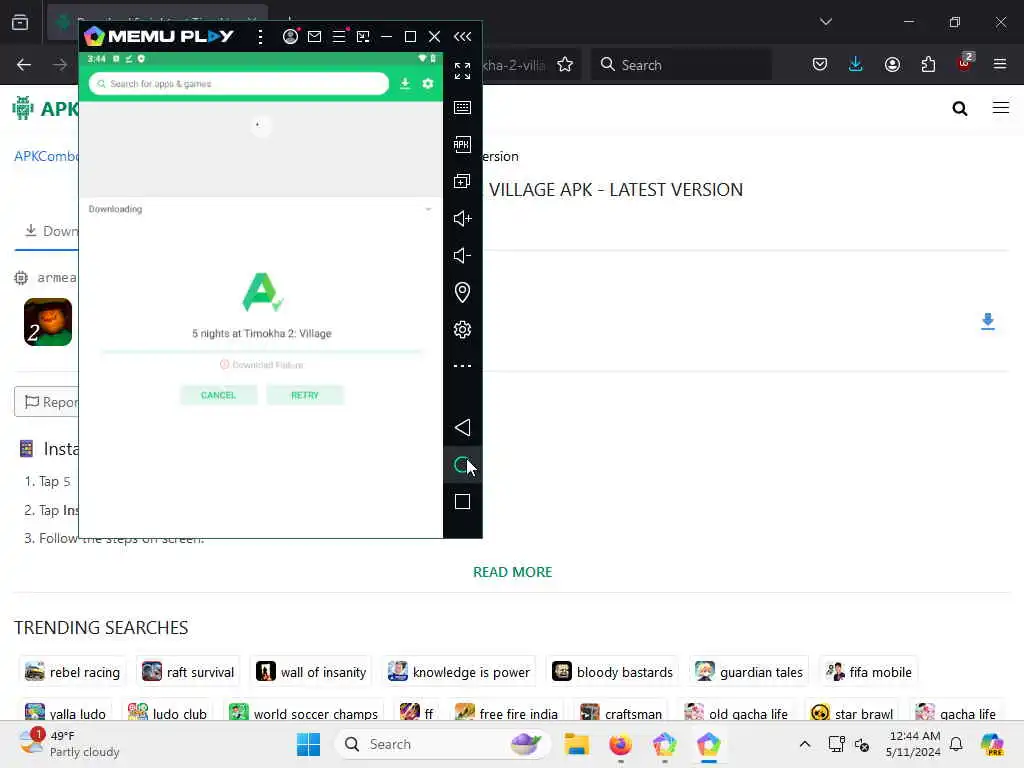Screen dimensions: 1024x768
Task: Open the MEmu location pin icon
Action: (462, 292)
